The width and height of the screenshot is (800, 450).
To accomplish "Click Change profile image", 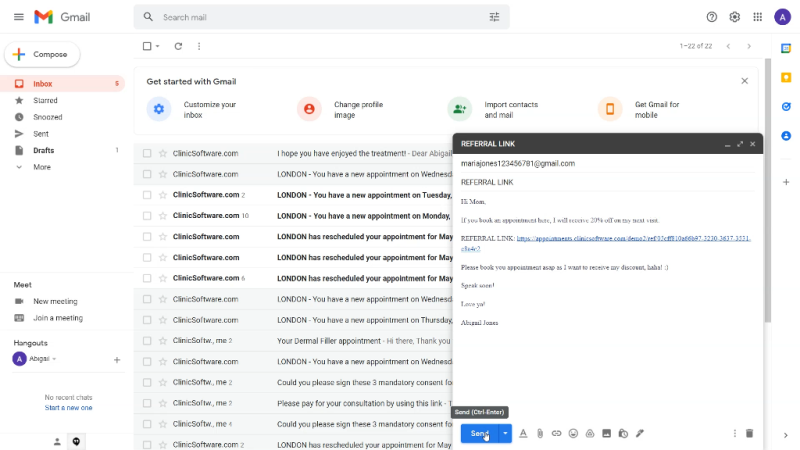I will point(341,109).
